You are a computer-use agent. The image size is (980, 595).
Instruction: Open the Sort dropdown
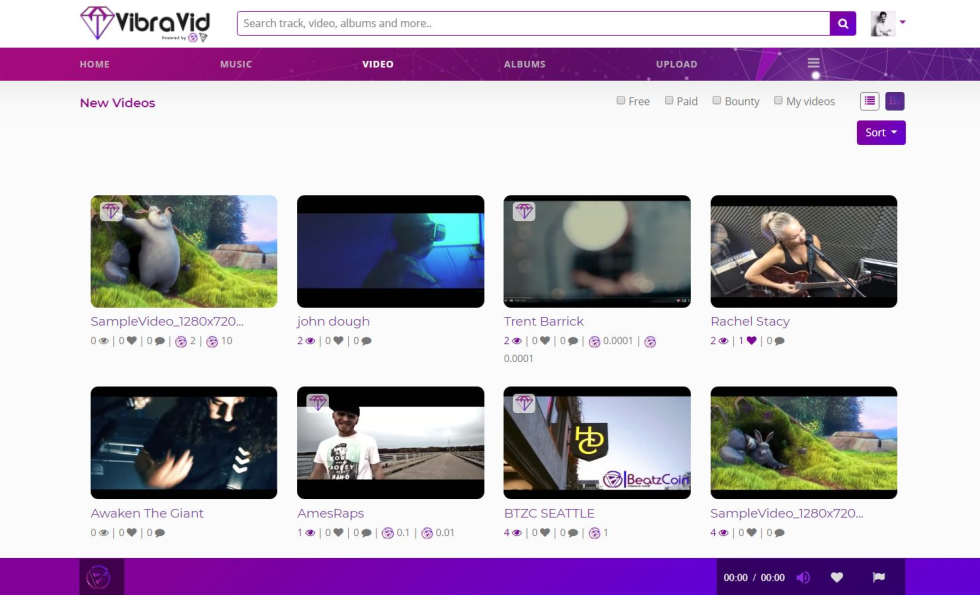pyautogui.click(x=880, y=132)
